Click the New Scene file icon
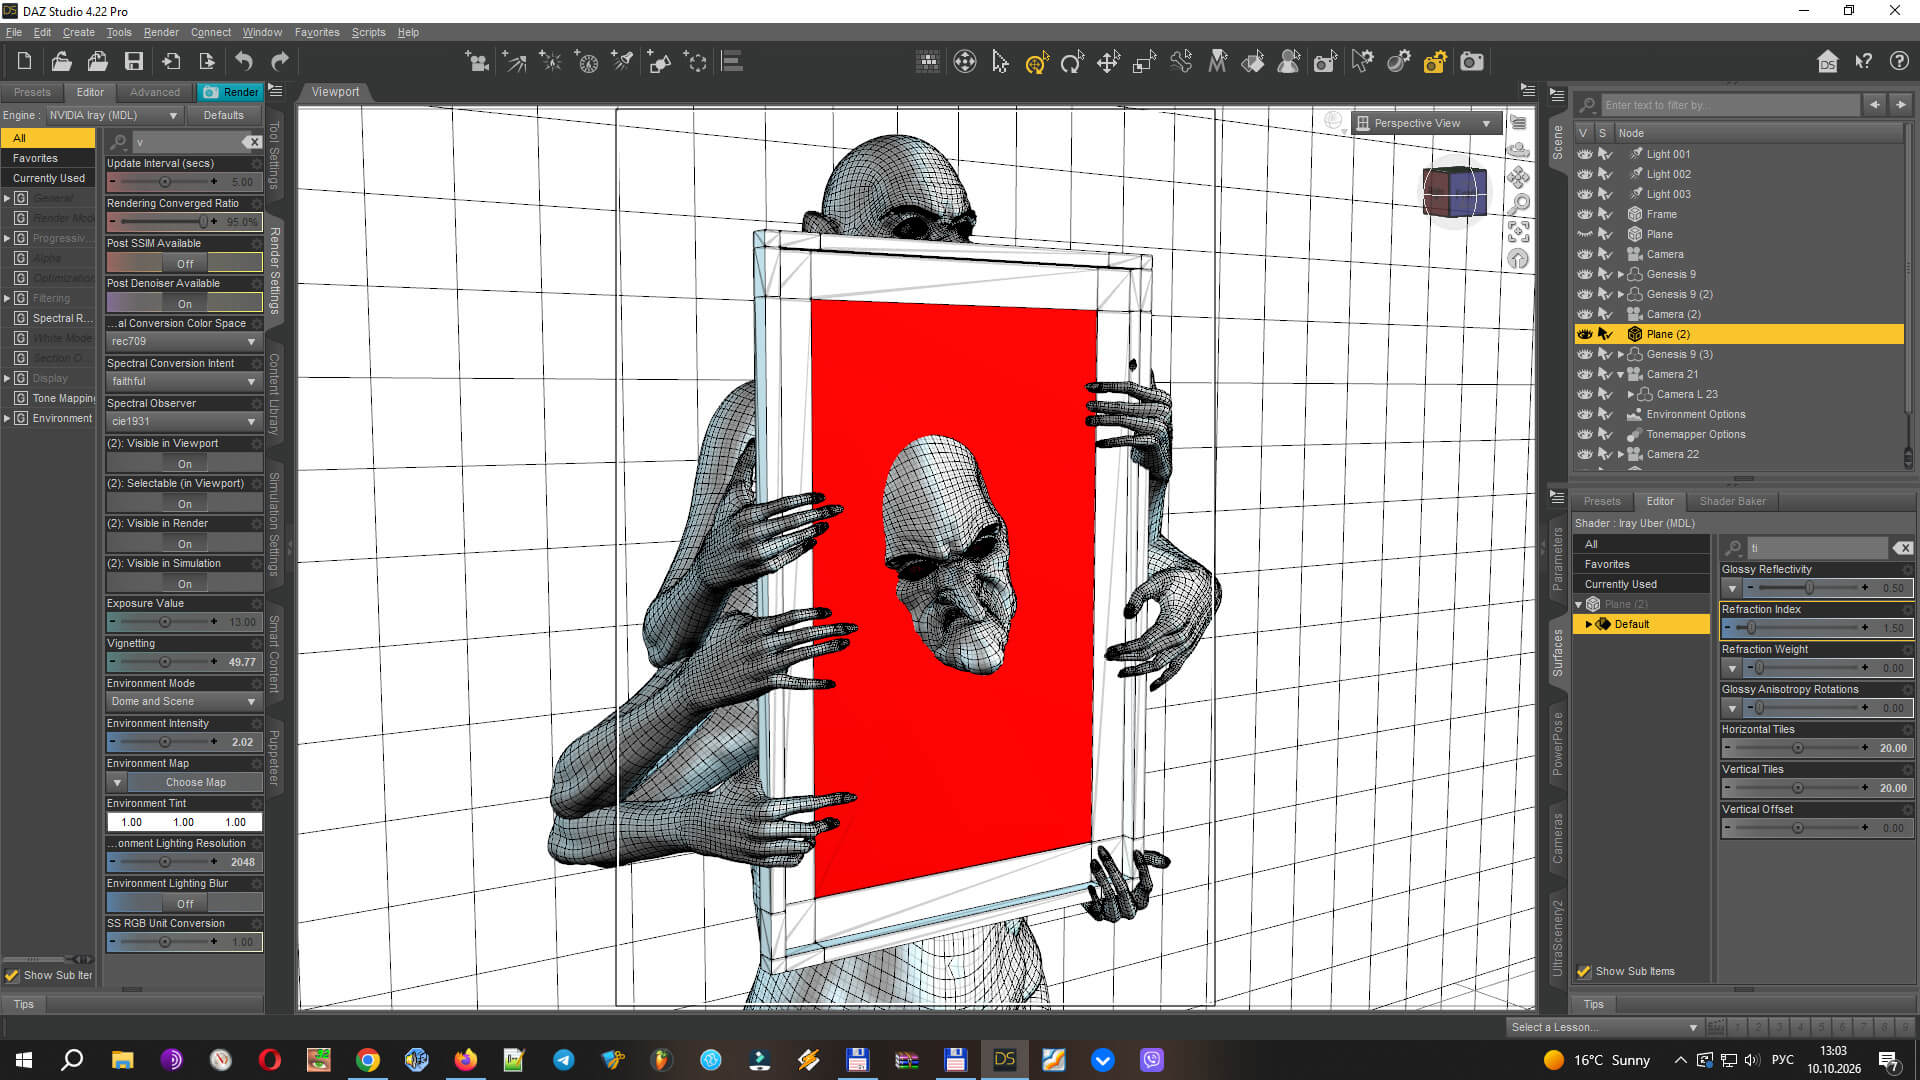Viewport: 1920px width, 1080px height. (x=25, y=62)
